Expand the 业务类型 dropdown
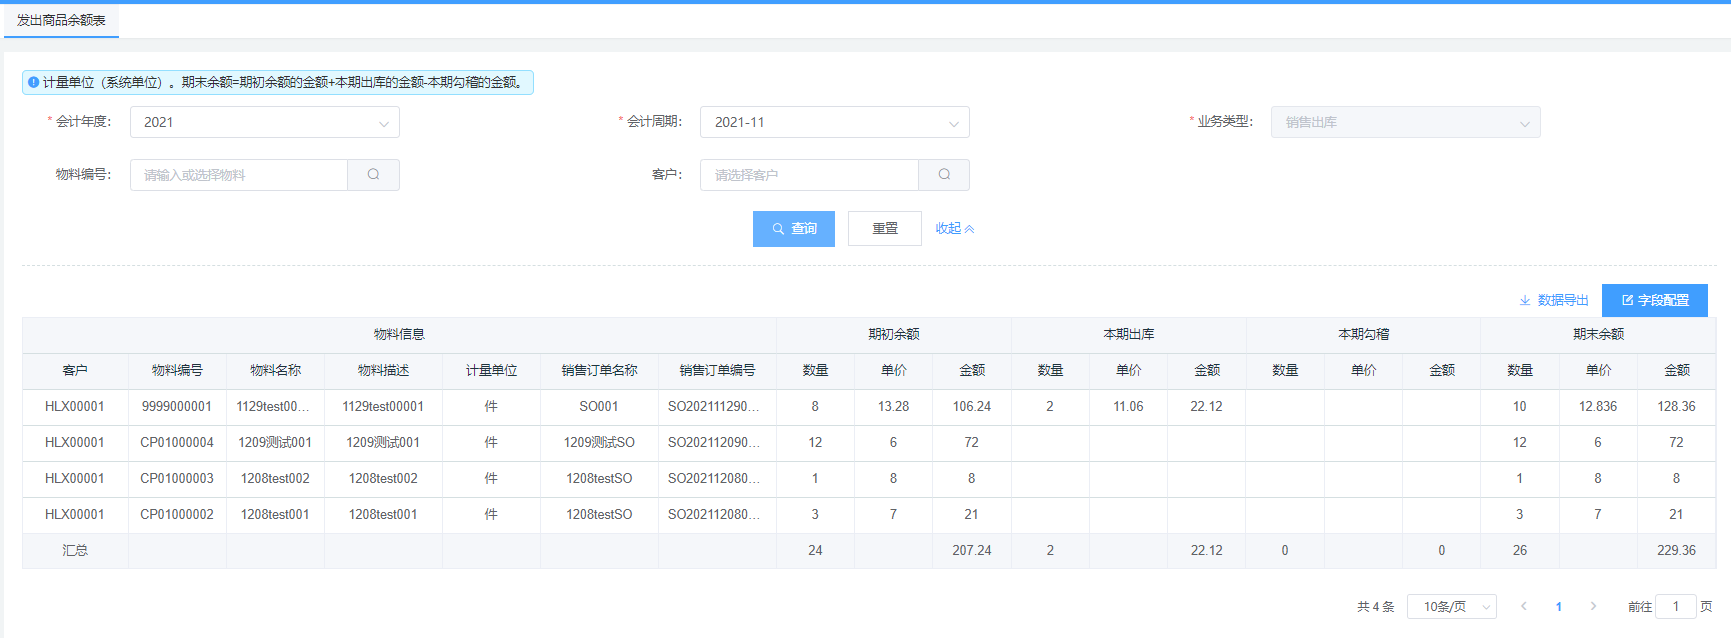This screenshot has height=638, width=1731. click(x=1405, y=122)
